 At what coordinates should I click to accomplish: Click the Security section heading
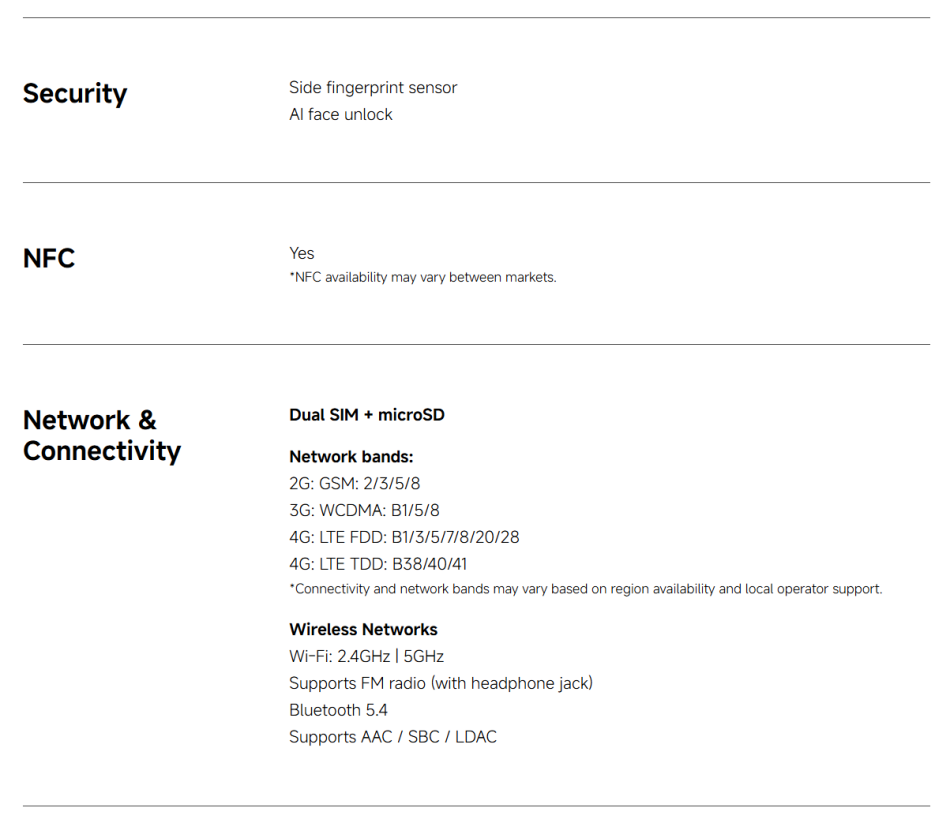pyautogui.click(x=75, y=94)
